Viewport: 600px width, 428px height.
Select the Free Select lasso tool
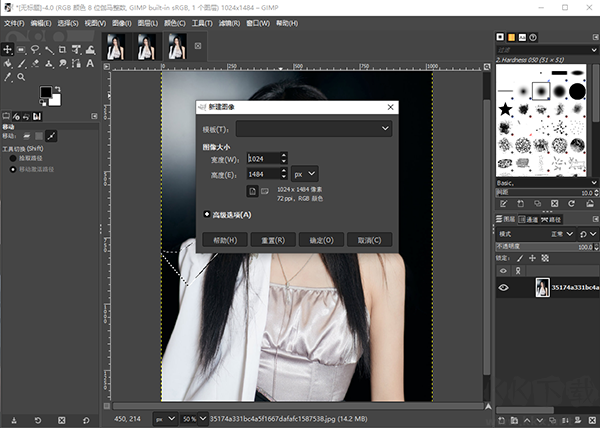coord(35,48)
